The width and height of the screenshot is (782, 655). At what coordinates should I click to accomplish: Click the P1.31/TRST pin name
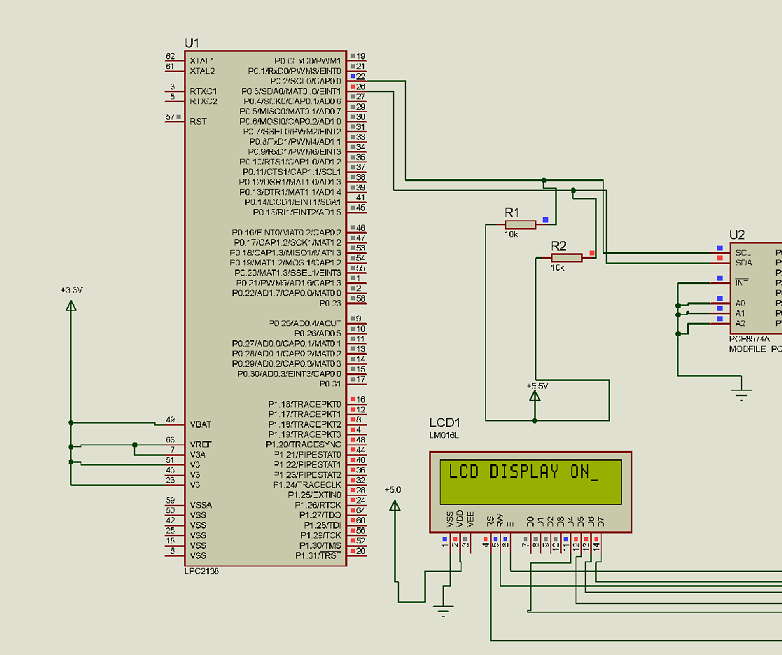(x=318, y=555)
